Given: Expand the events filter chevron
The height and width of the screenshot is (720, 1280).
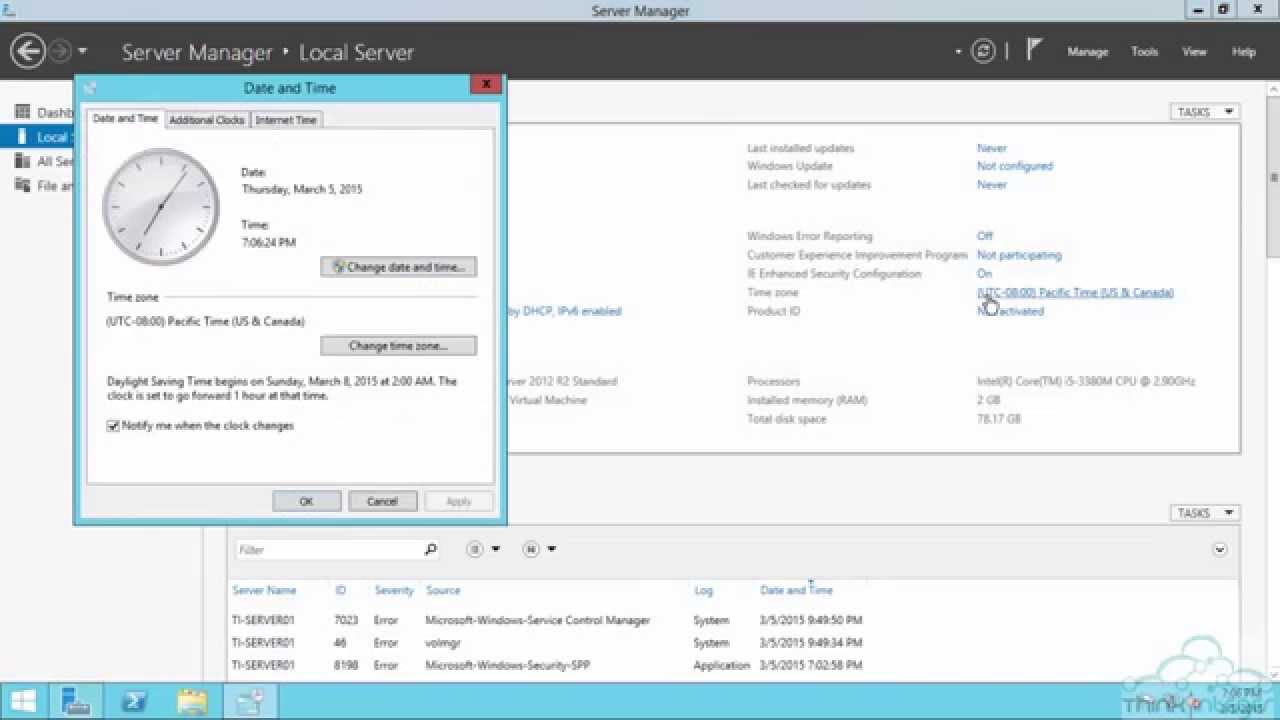Looking at the screenshot, I should [1219, 549].
